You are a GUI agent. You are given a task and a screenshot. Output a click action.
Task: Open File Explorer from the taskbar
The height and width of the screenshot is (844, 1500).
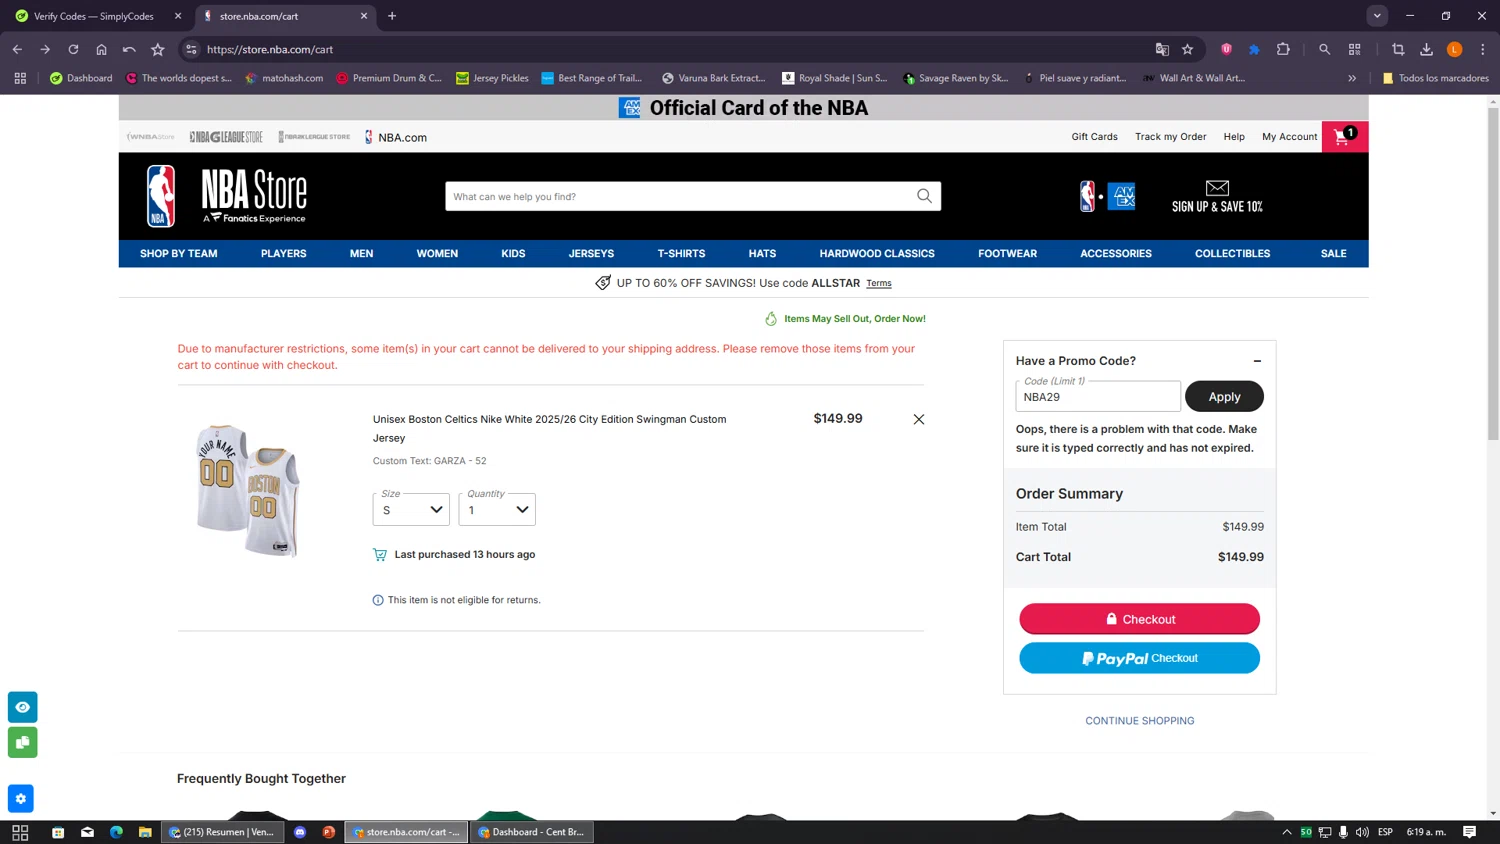145,832
